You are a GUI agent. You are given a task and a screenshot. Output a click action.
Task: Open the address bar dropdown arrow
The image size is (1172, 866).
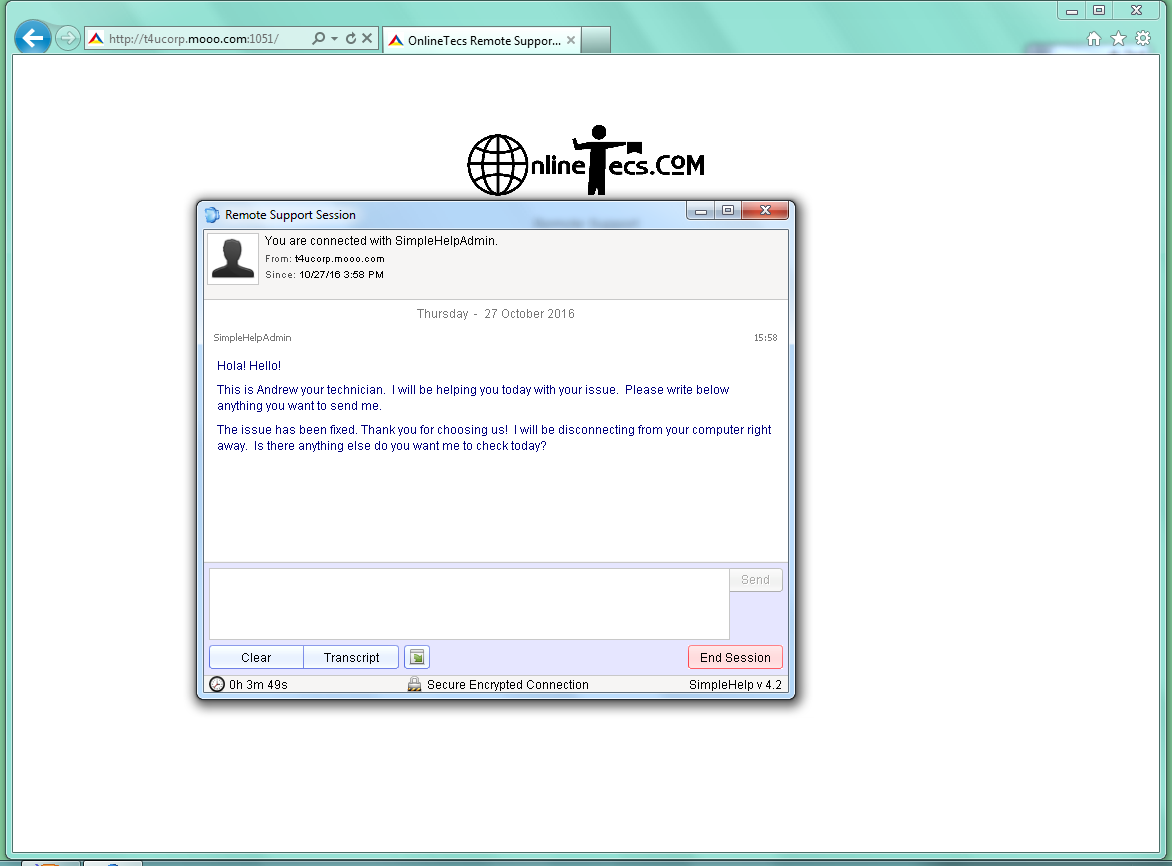click(x=334, y=38)
